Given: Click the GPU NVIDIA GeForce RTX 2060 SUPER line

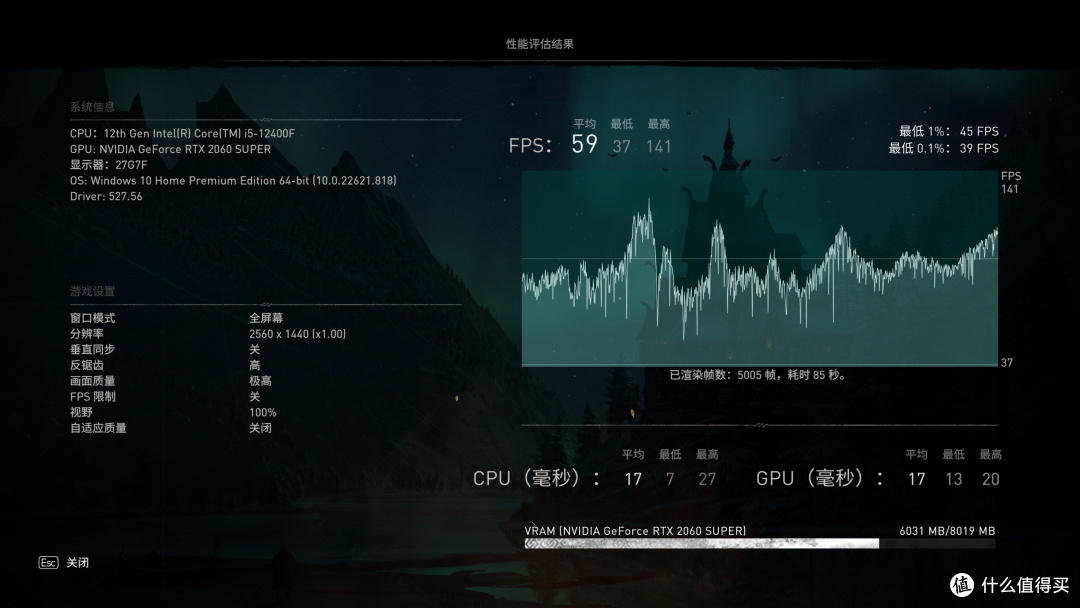Looking at the screenshot, I should point(170,149).
